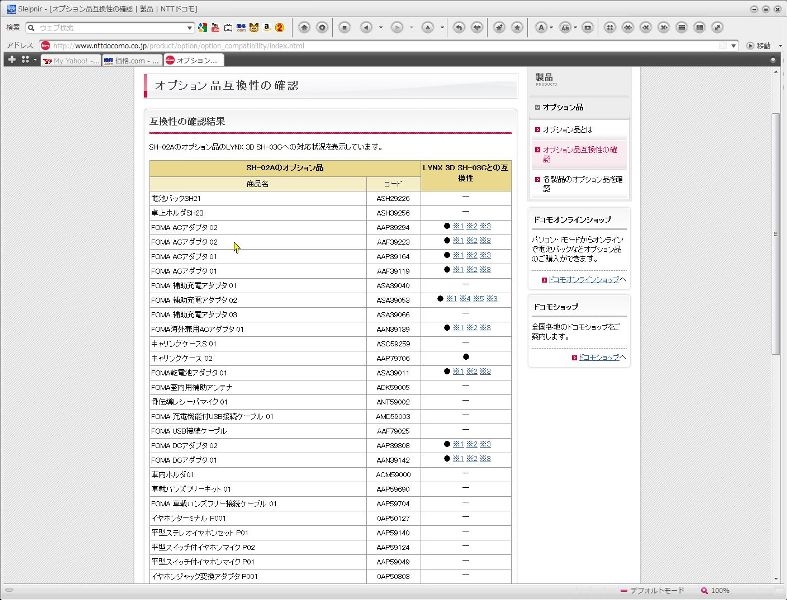Open the back button history dropdown arrow
Image resolution: width=787 pixels, height=600 pixels.
(x=381, y=27)
